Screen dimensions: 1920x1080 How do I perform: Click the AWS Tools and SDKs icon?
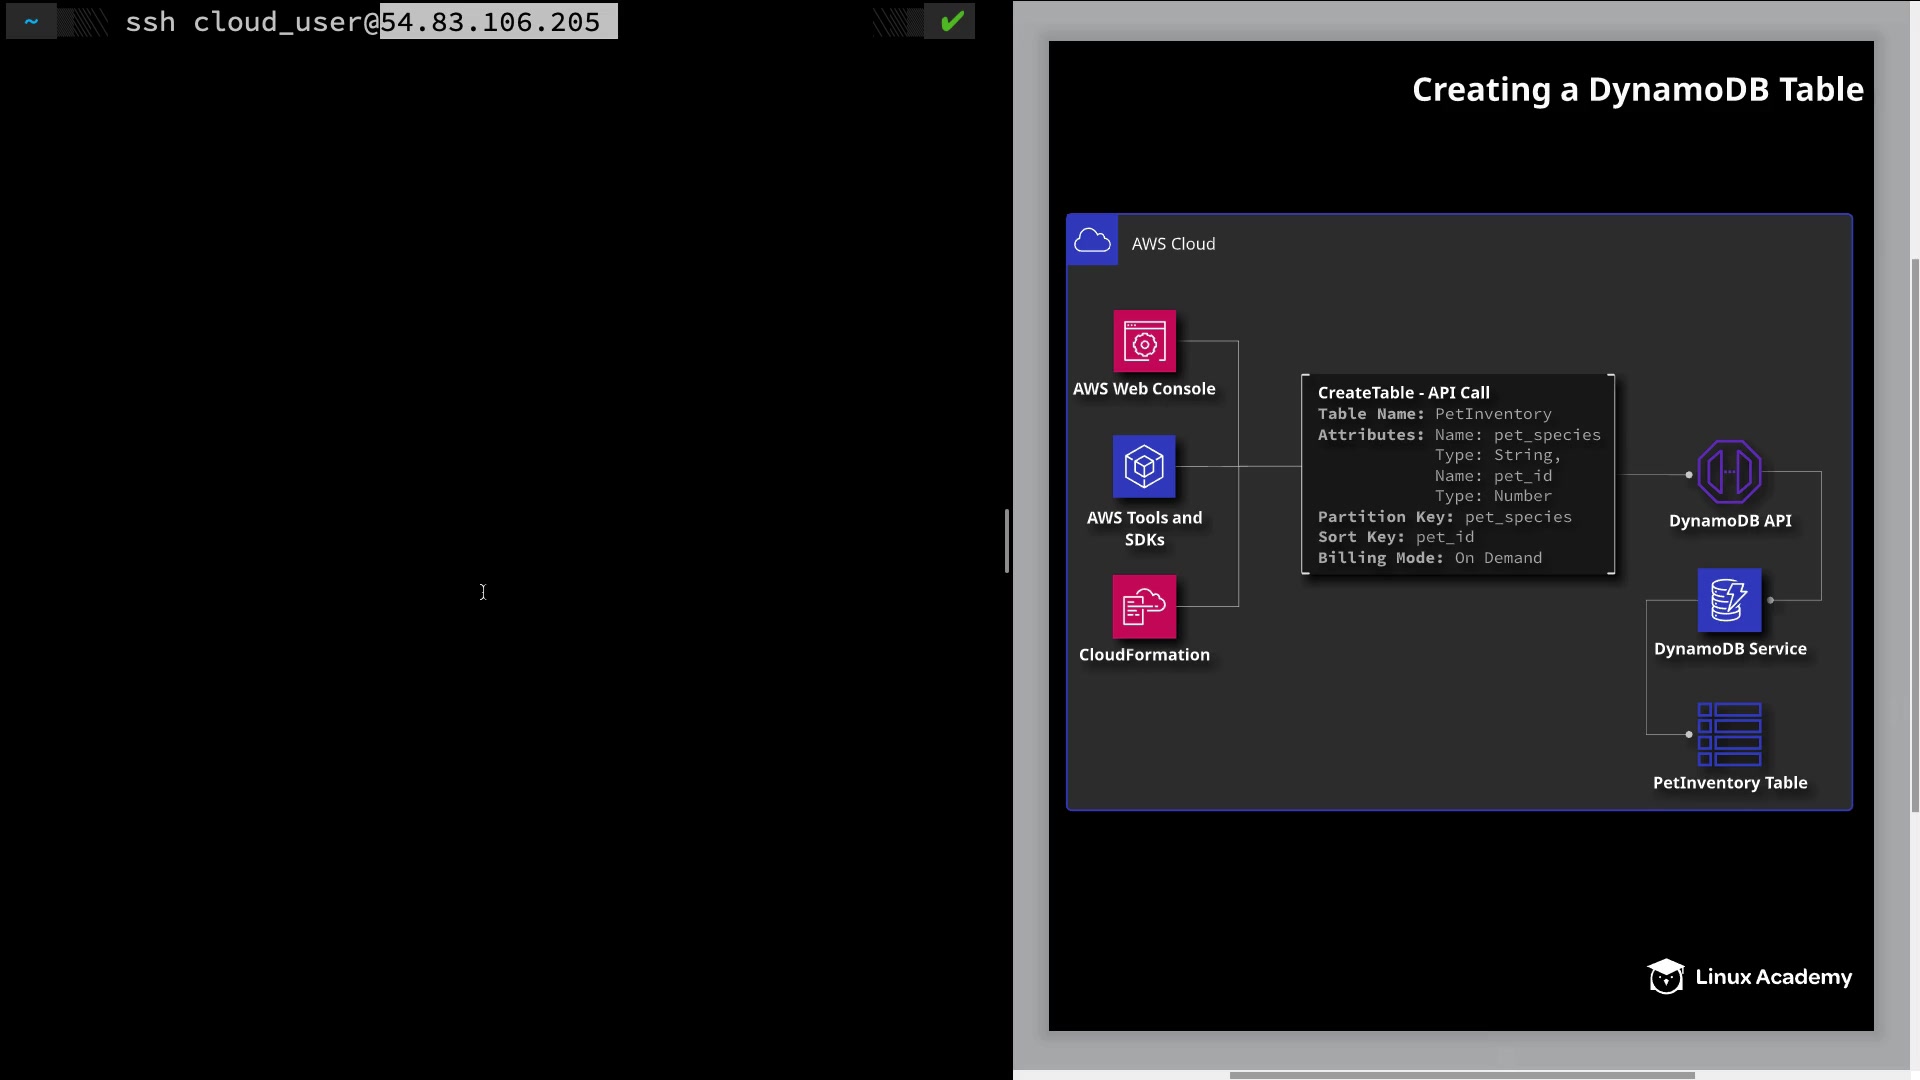(1144, 466)
